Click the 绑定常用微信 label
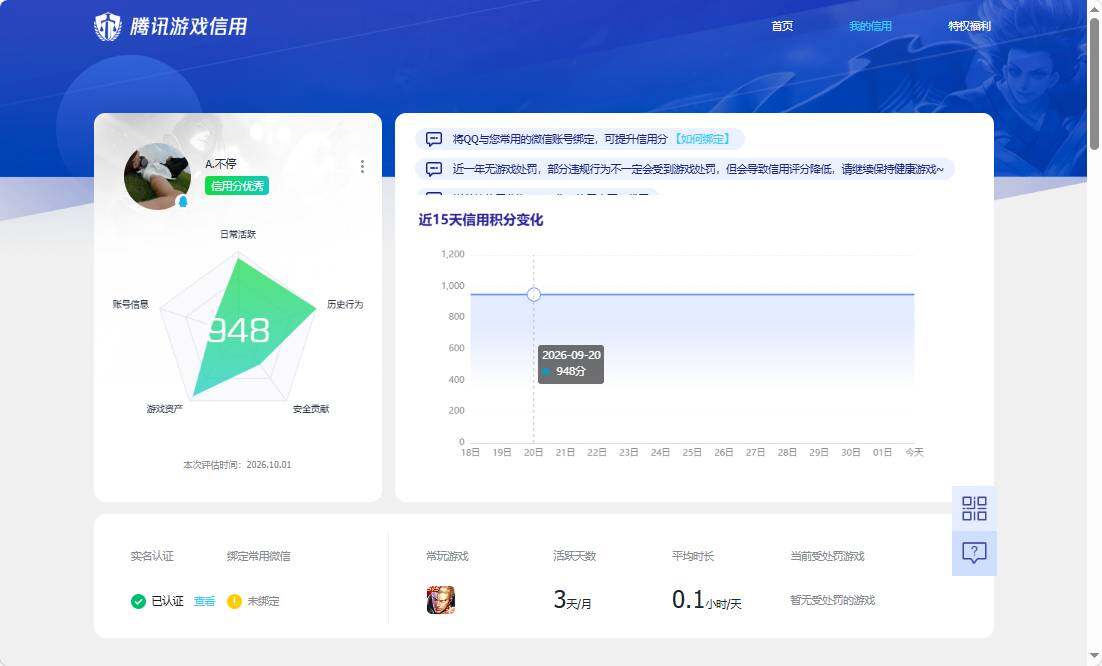Viewport: 1102px width, 666px height. tap(259, 556)
